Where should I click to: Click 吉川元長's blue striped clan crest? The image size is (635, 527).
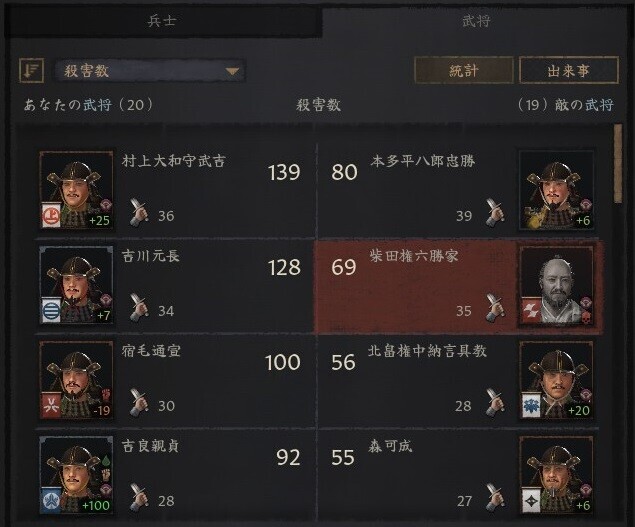(51, 310)
